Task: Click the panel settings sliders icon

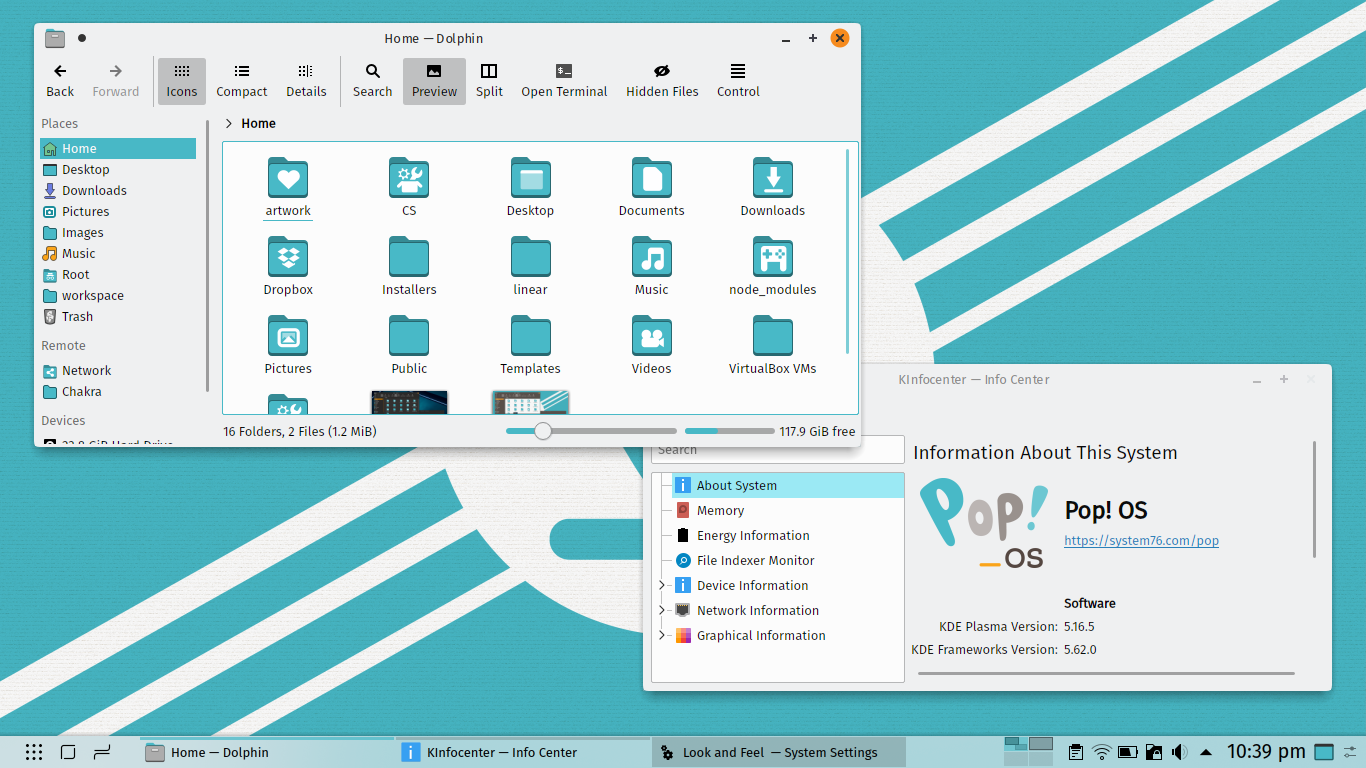Action: click(x=1350, y=752)
